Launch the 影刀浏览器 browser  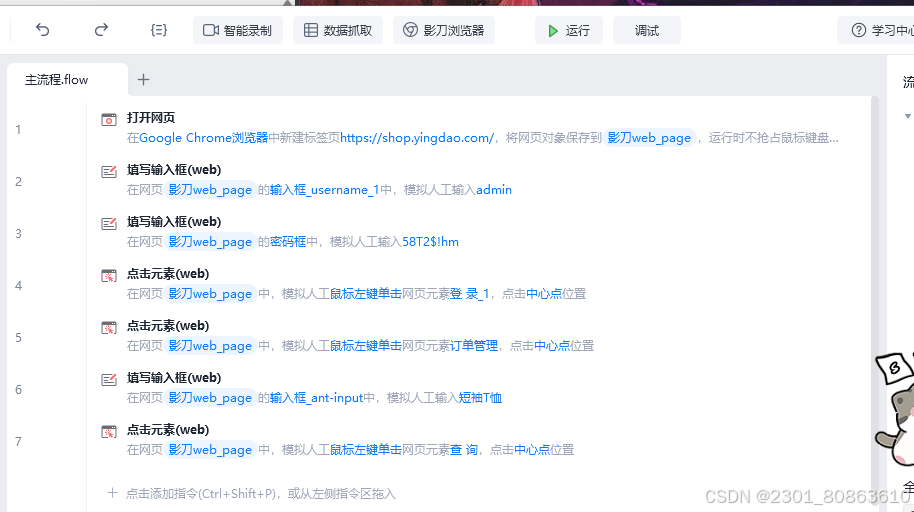[444, 30]
